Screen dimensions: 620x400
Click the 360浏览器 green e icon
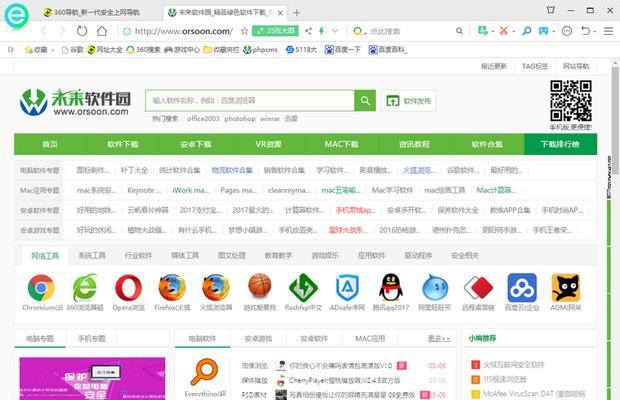(x=85, y=287)
